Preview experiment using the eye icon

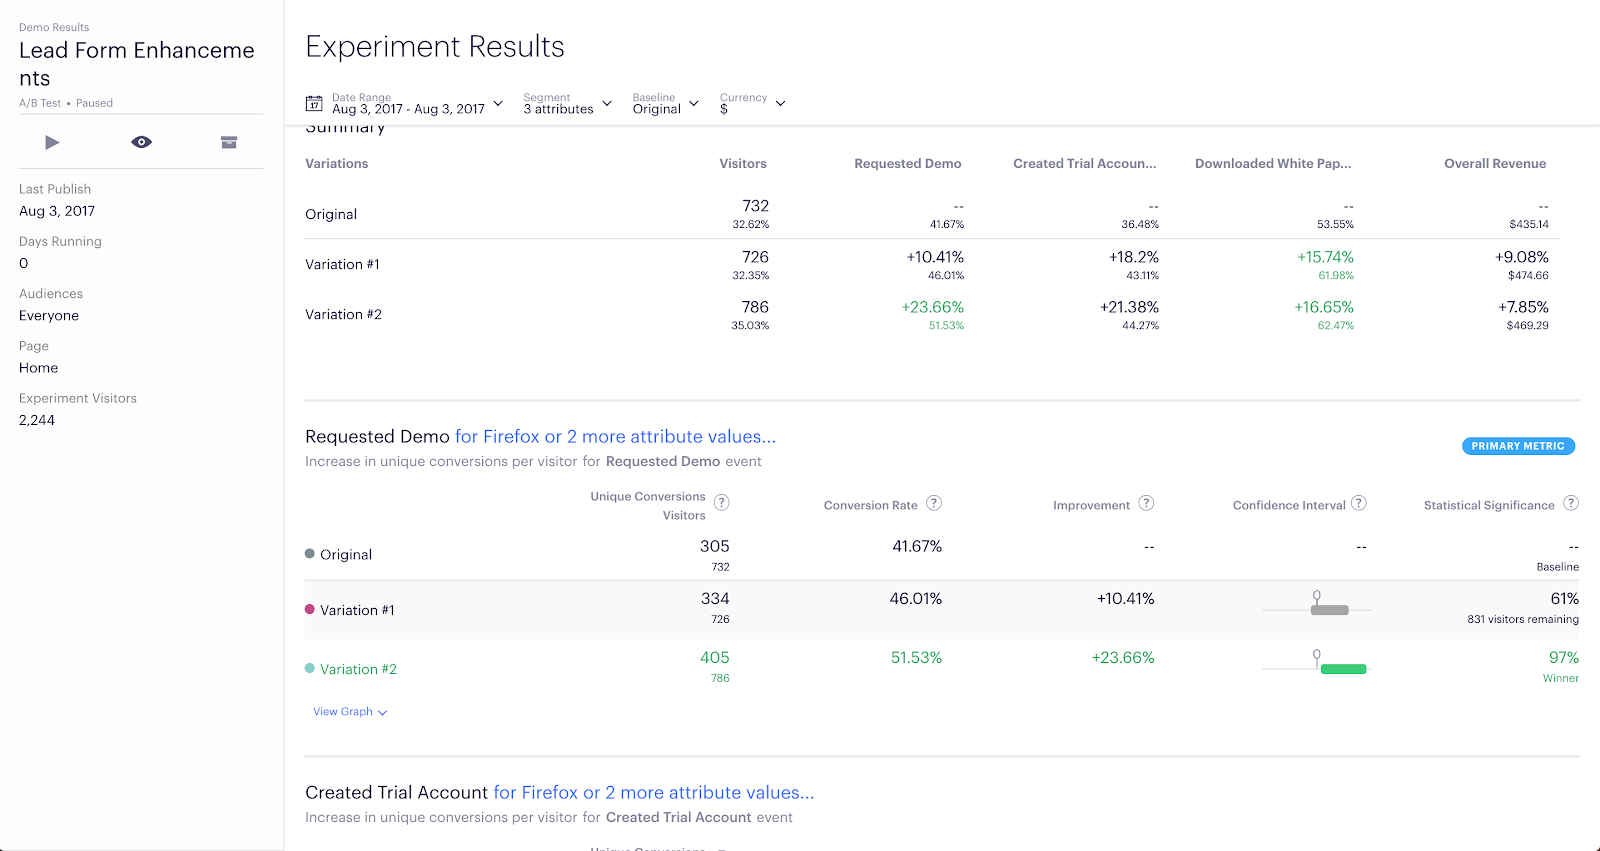[142, 143]
